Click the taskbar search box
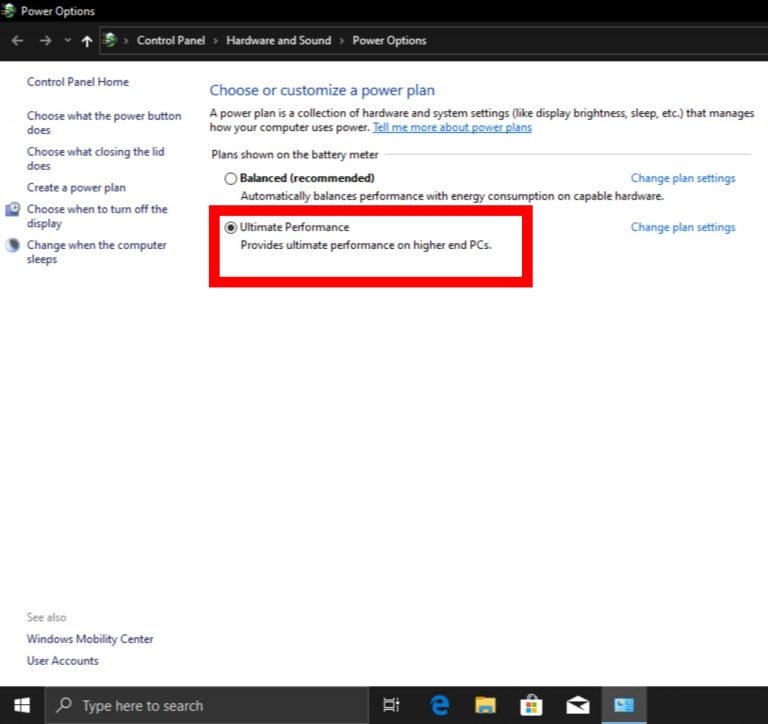The height and width of the screenshot is (724, 768). coord(207,705)
